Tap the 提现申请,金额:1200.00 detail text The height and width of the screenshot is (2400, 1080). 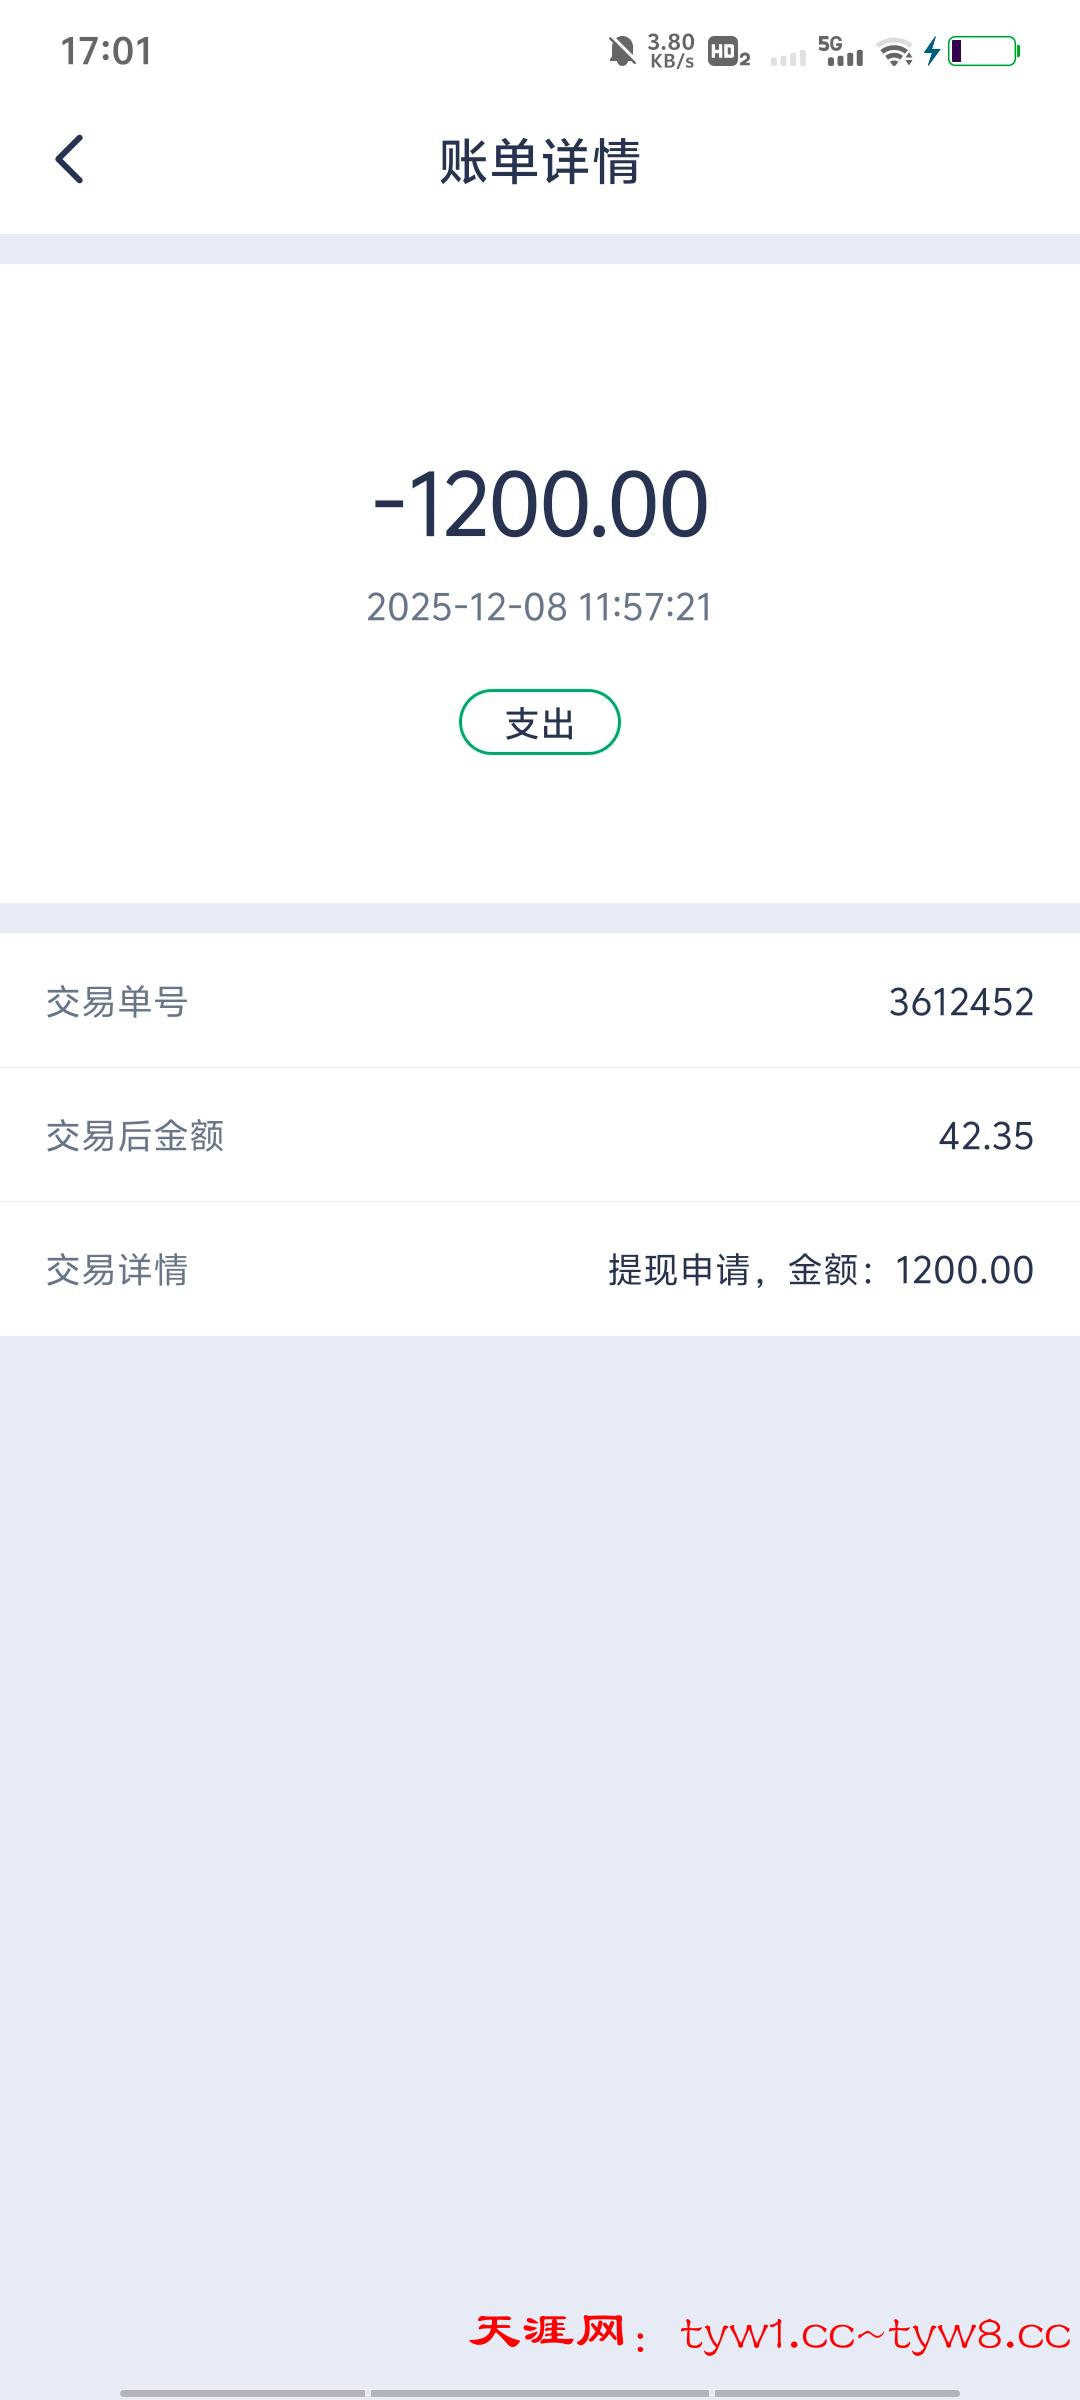(820, 1270)
